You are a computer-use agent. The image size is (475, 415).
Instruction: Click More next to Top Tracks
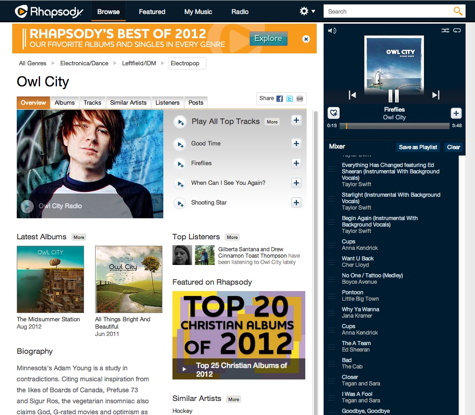pyautogui.click(x=272, y=122)
